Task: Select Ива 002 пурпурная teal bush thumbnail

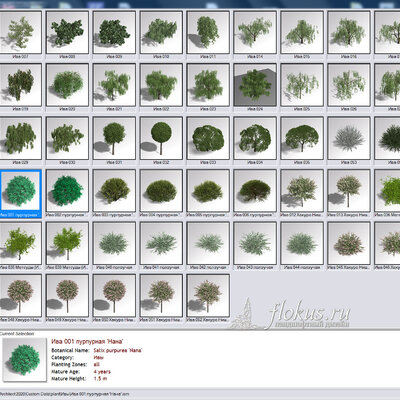Action: (x=67, y=191)
